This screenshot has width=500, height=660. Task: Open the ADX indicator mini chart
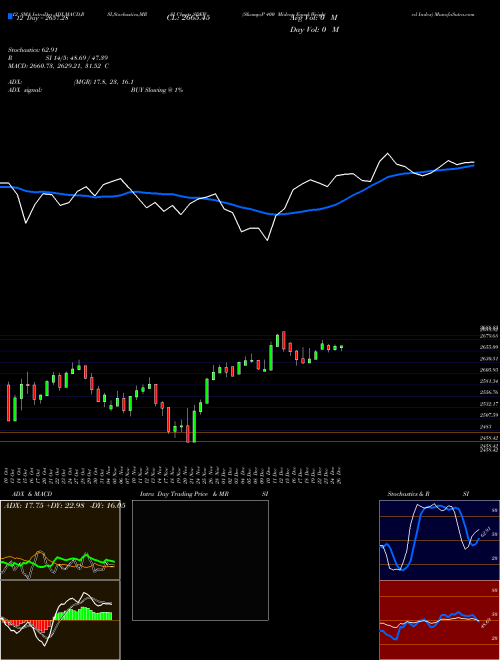pos(60,540)
